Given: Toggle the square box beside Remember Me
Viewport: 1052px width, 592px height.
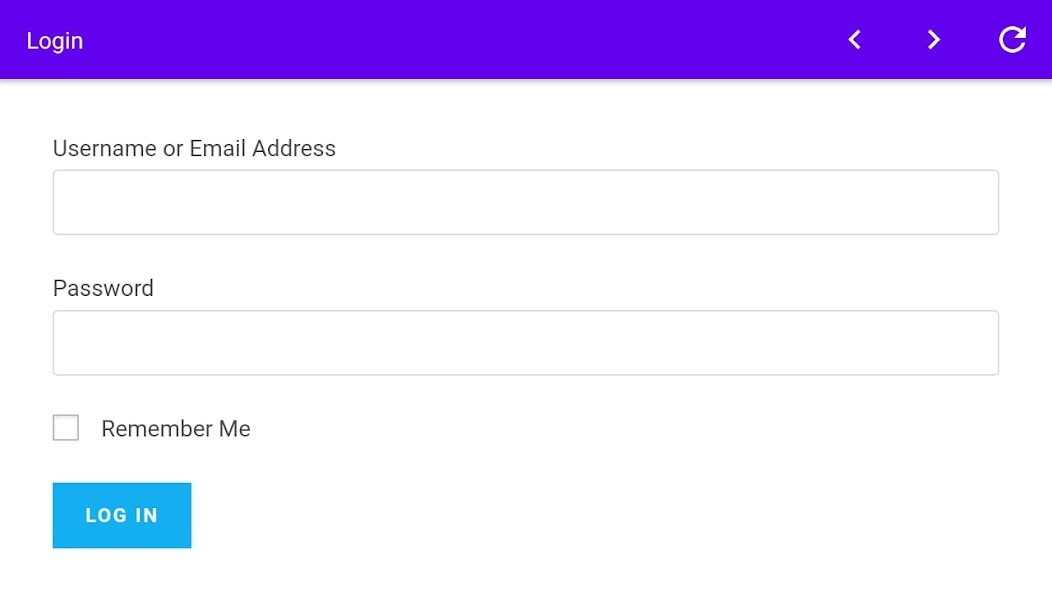Looking at the screenshot, I should click(66, 428).
